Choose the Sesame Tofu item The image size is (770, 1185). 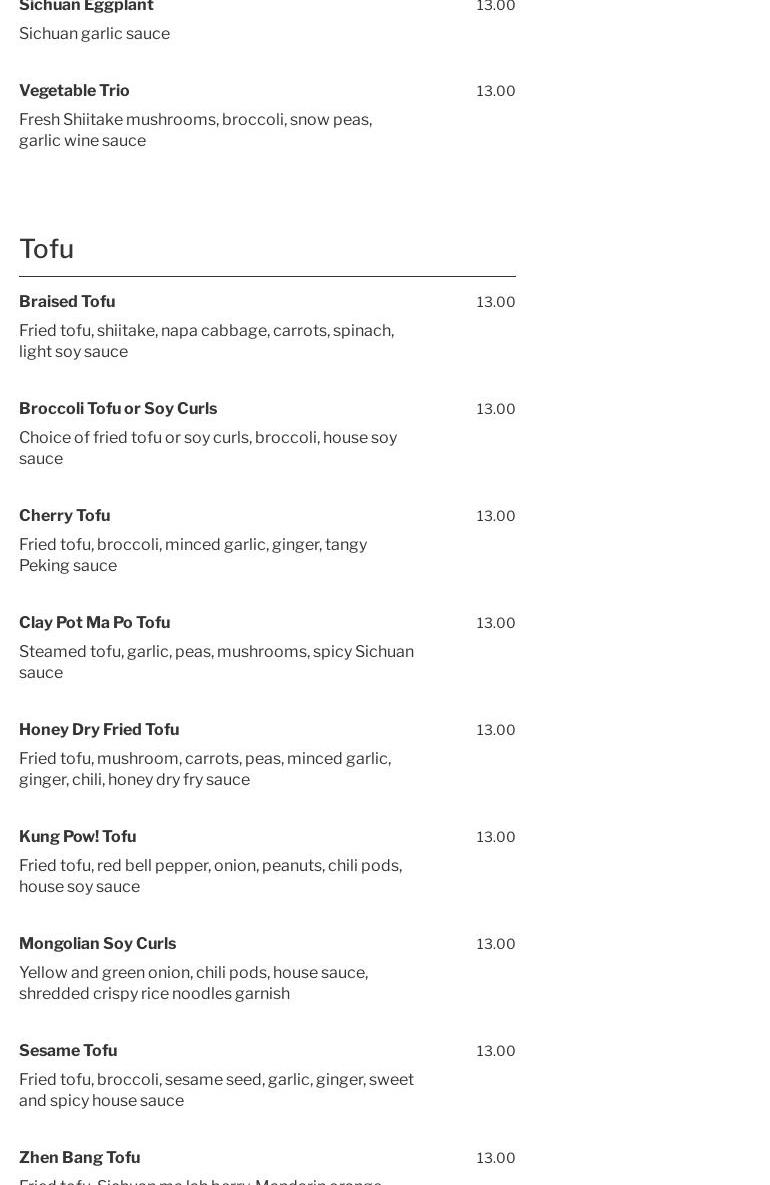[x=68, y=1050]
